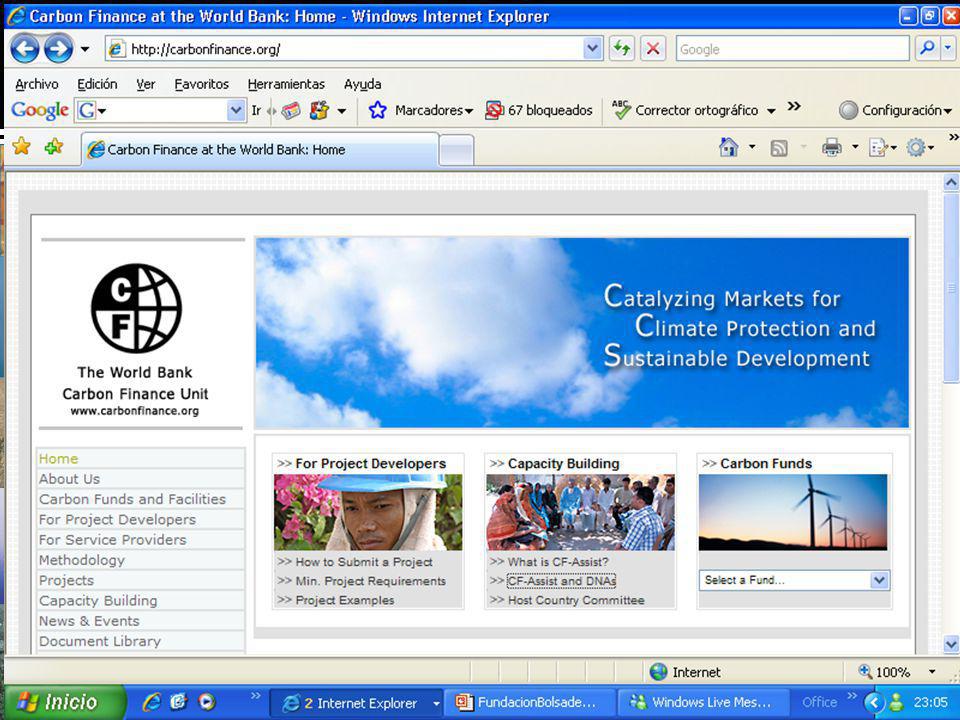Open the Select a Fund dropdown
Viewport: 960px width, 720px height.
[794, 580]
